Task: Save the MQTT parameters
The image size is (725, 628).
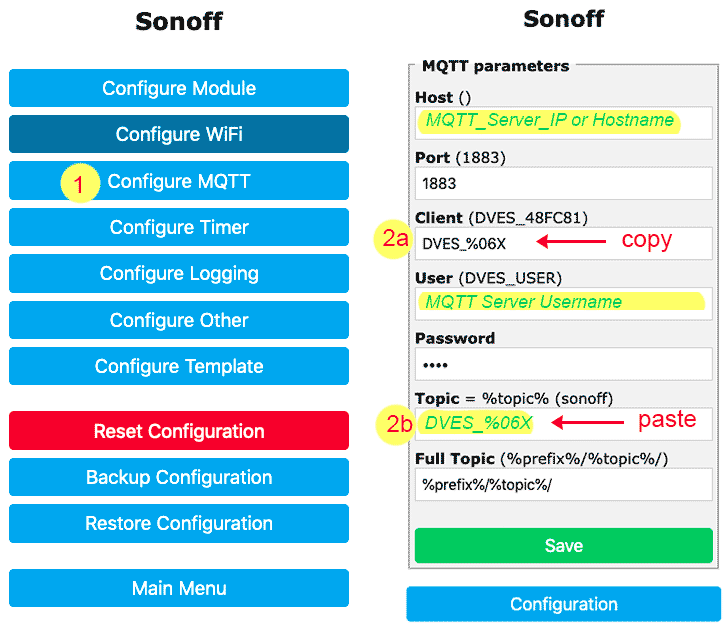Action: [x=564, y=546]
